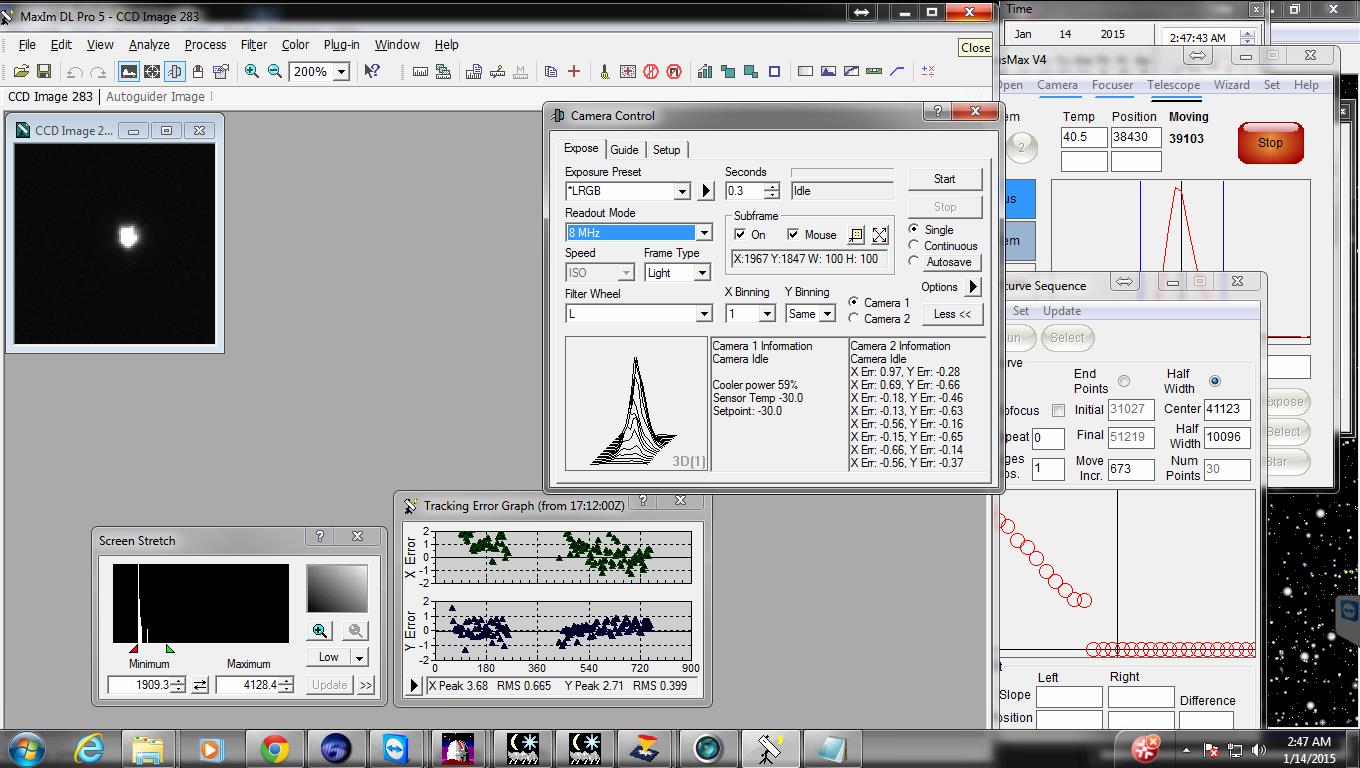Switch to the Guide tab
This screenshot has width=1360, height=768.
[624, 149]
